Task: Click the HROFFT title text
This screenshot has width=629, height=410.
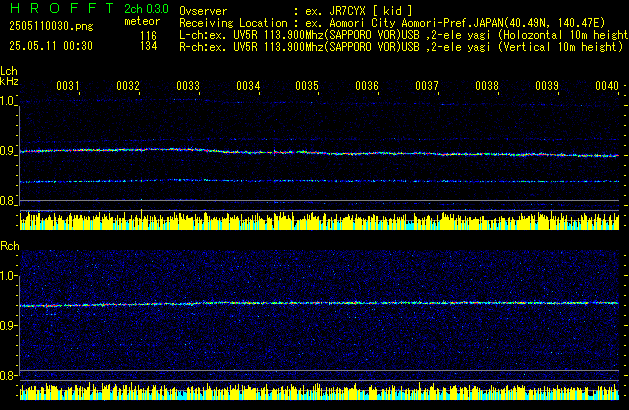Action: [62, 8]
